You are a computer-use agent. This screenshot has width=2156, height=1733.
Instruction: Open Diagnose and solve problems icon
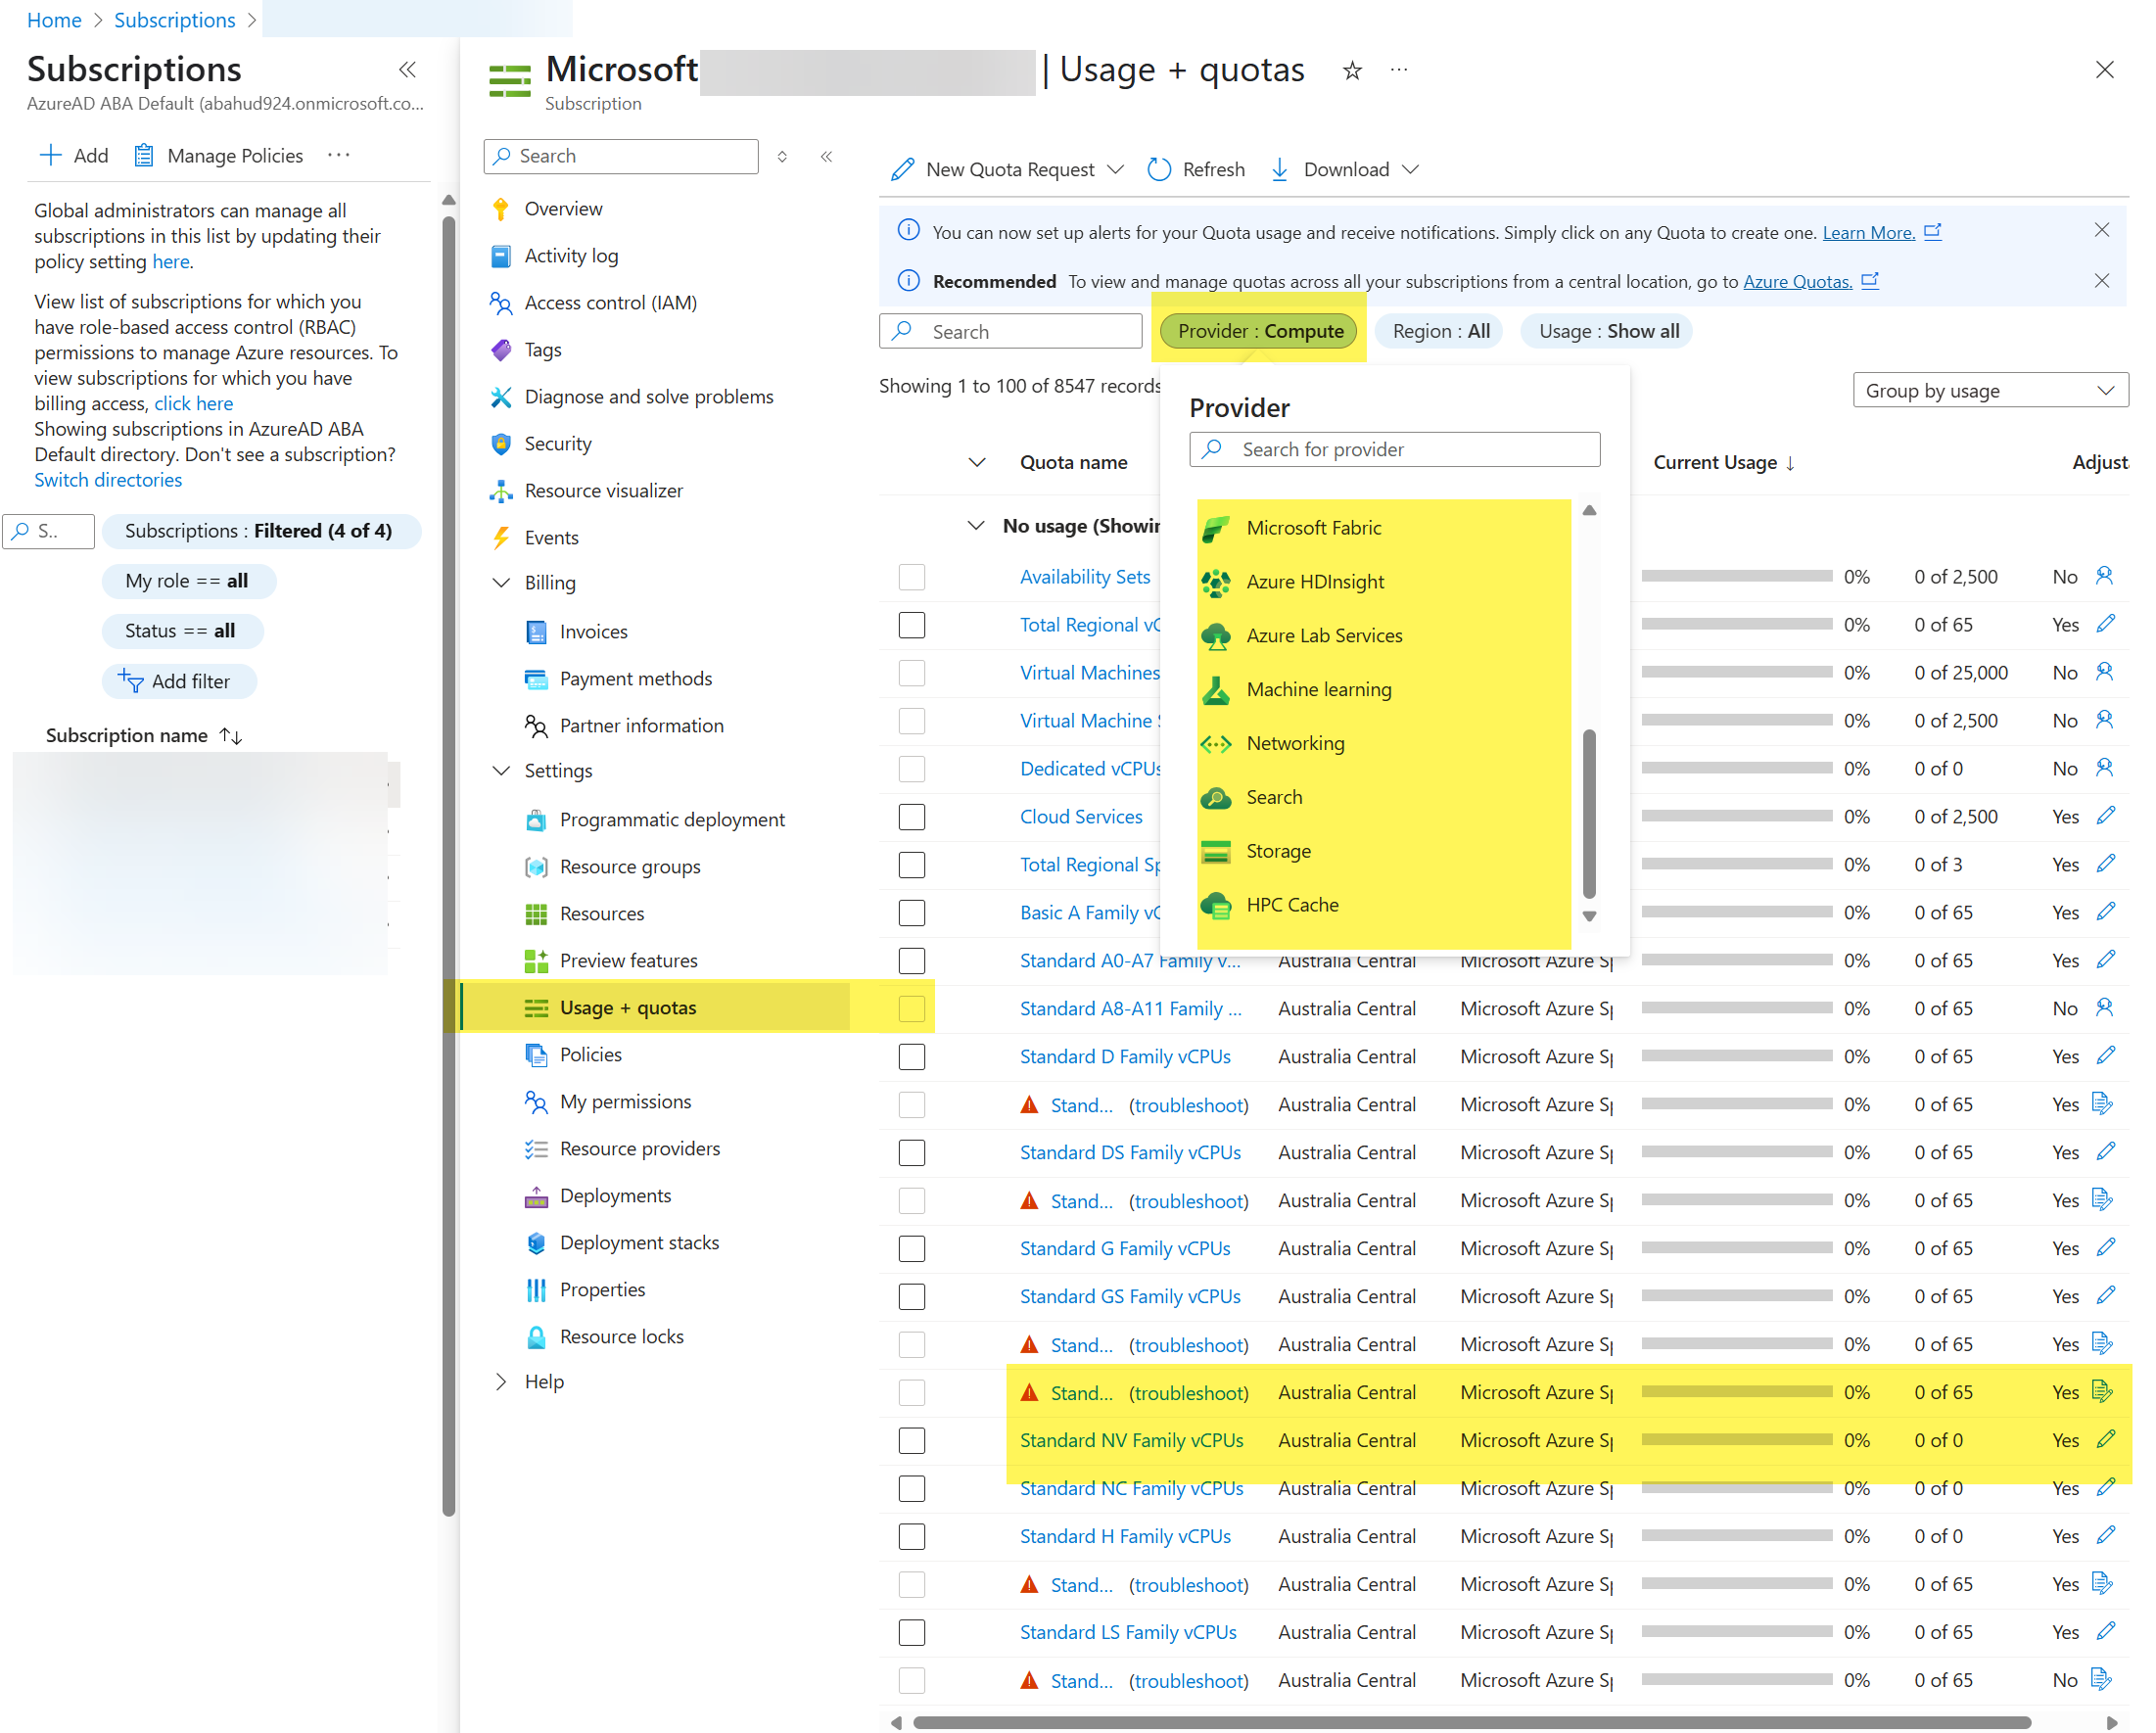tap(501, 397)
